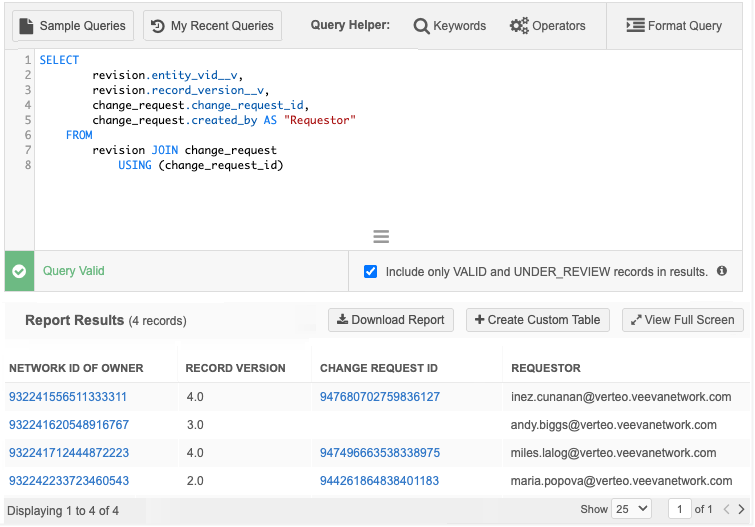View results in full screen
Screen dimensions: 755x527
point(683,320)
